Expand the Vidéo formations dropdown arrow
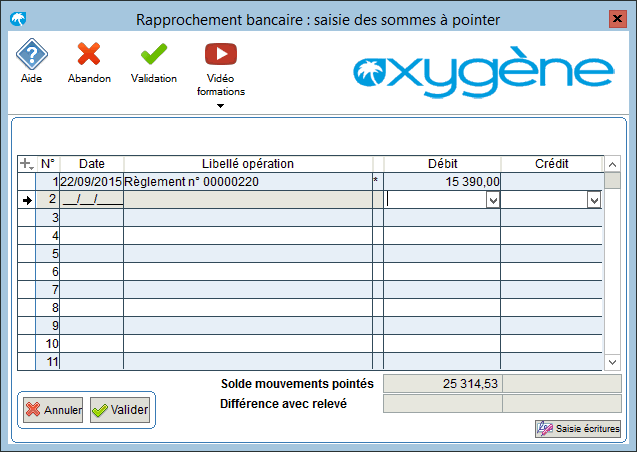This screenshot has width=637, height=452. click(221, 106)
